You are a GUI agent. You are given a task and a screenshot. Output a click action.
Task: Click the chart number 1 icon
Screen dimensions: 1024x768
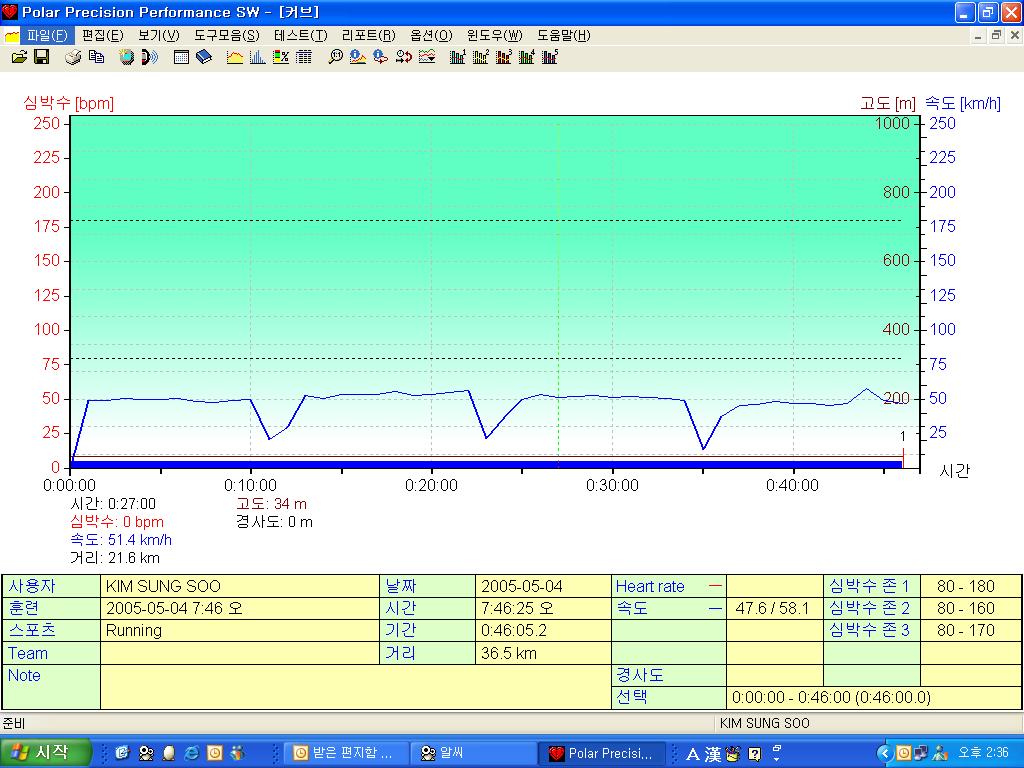(x=458, y=57)
